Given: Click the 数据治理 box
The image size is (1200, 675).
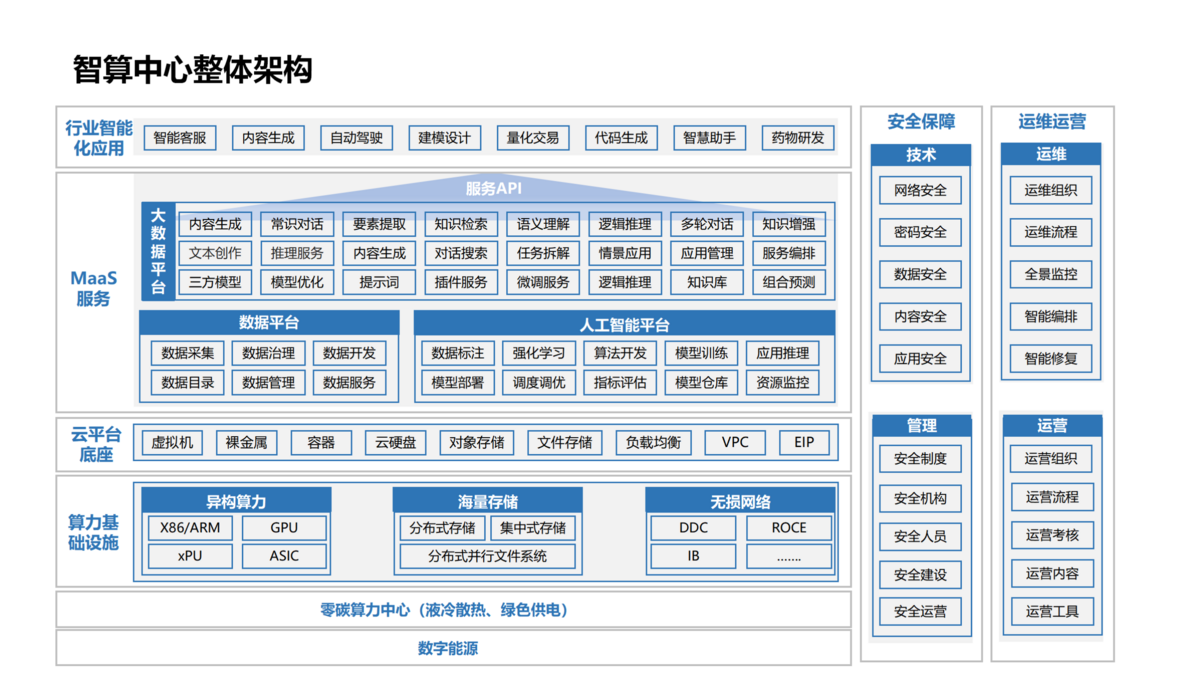Looking at the screenshot, I should pos(268,353).
